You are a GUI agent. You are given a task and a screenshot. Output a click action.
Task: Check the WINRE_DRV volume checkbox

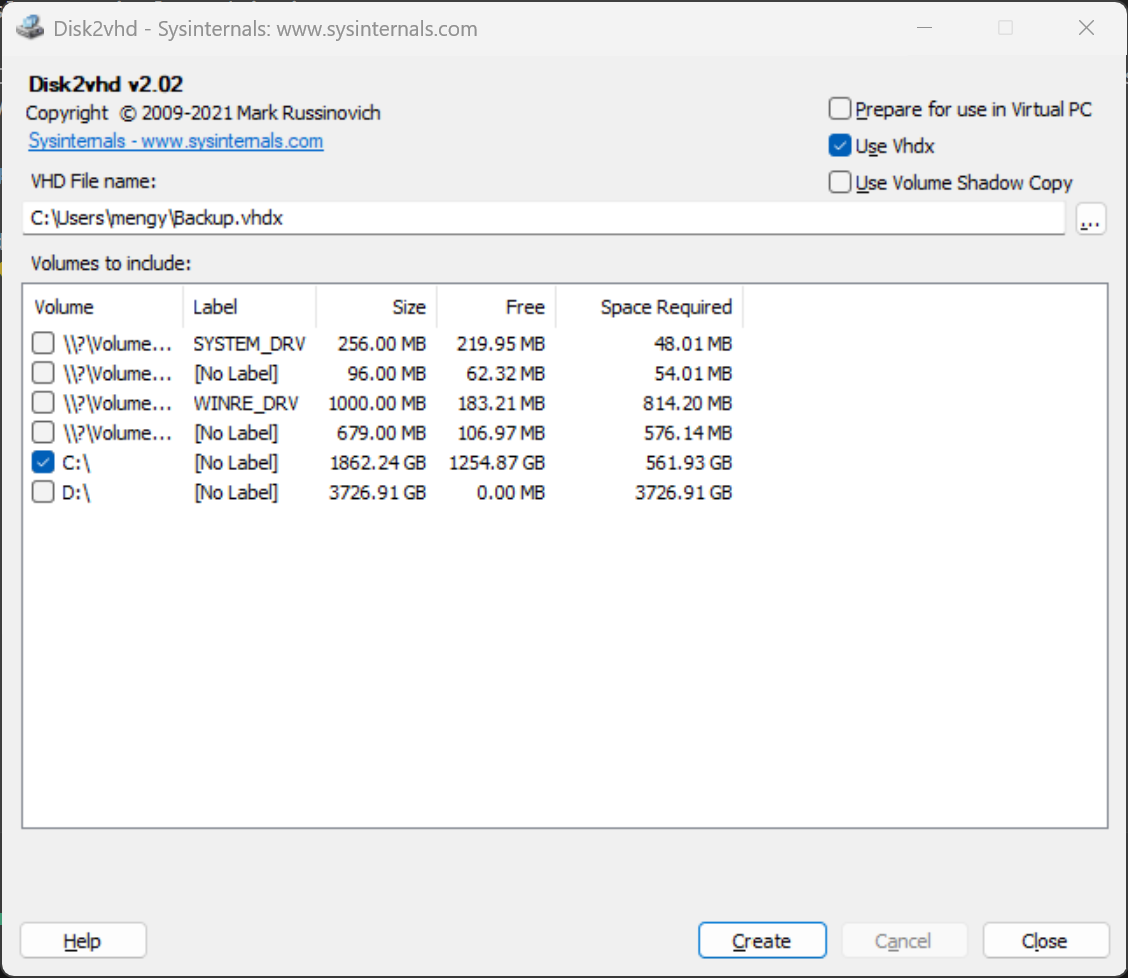pyautogui.click(x=43, y=402)
